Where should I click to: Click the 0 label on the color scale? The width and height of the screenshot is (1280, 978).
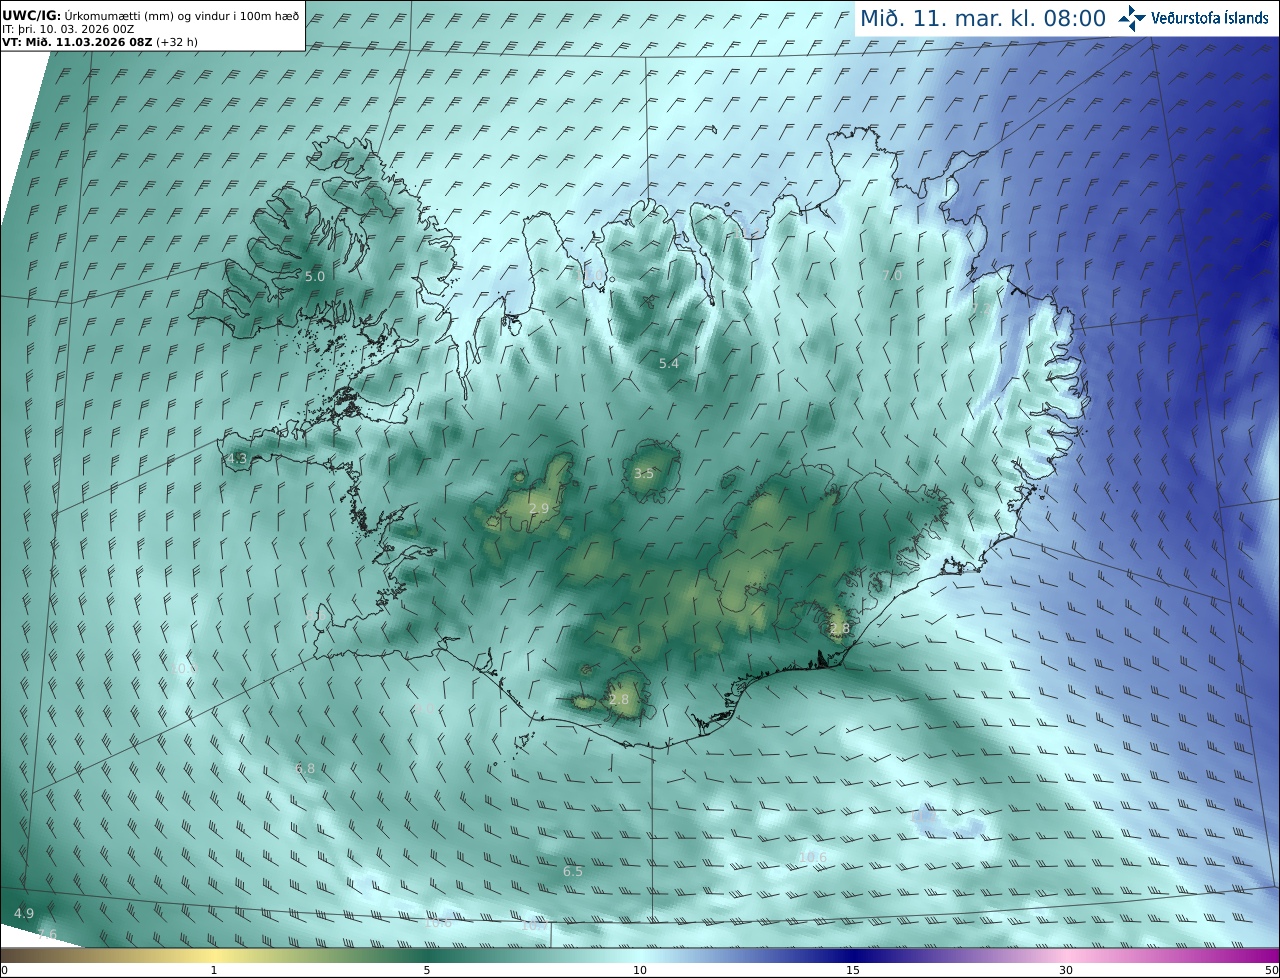[4, 970]
